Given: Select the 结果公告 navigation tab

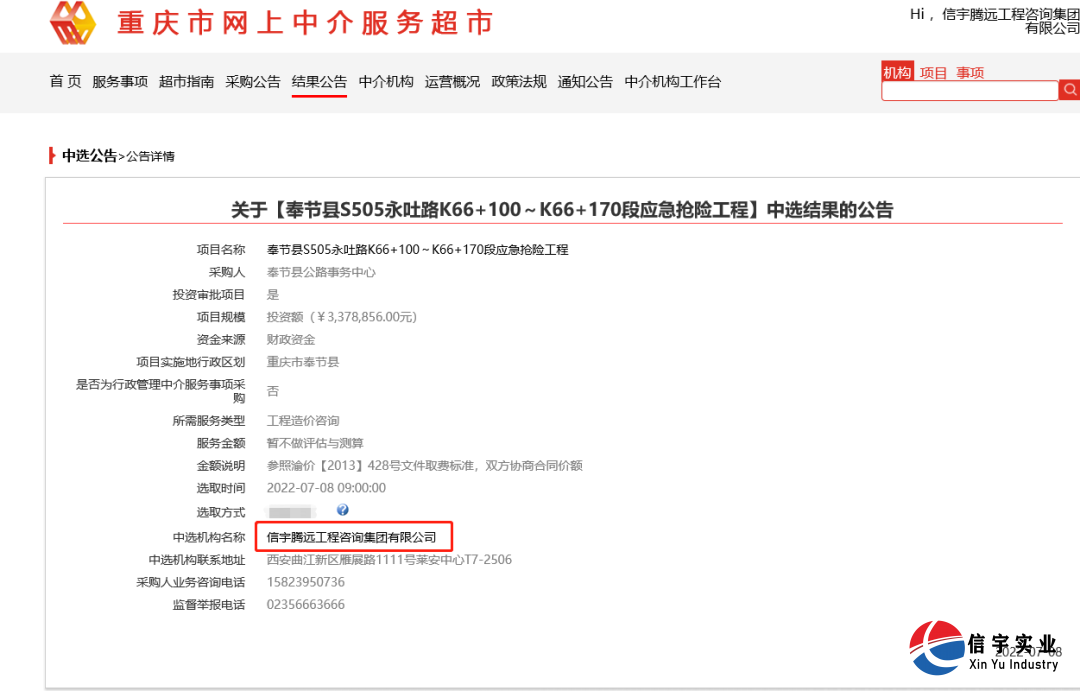Looking at the screenshot, I should click(318, 82).
